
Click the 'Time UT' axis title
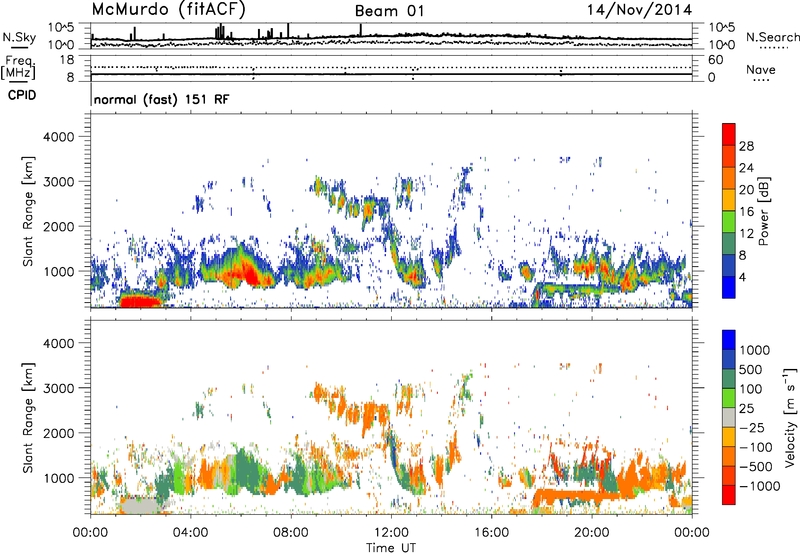pos(391,548)
